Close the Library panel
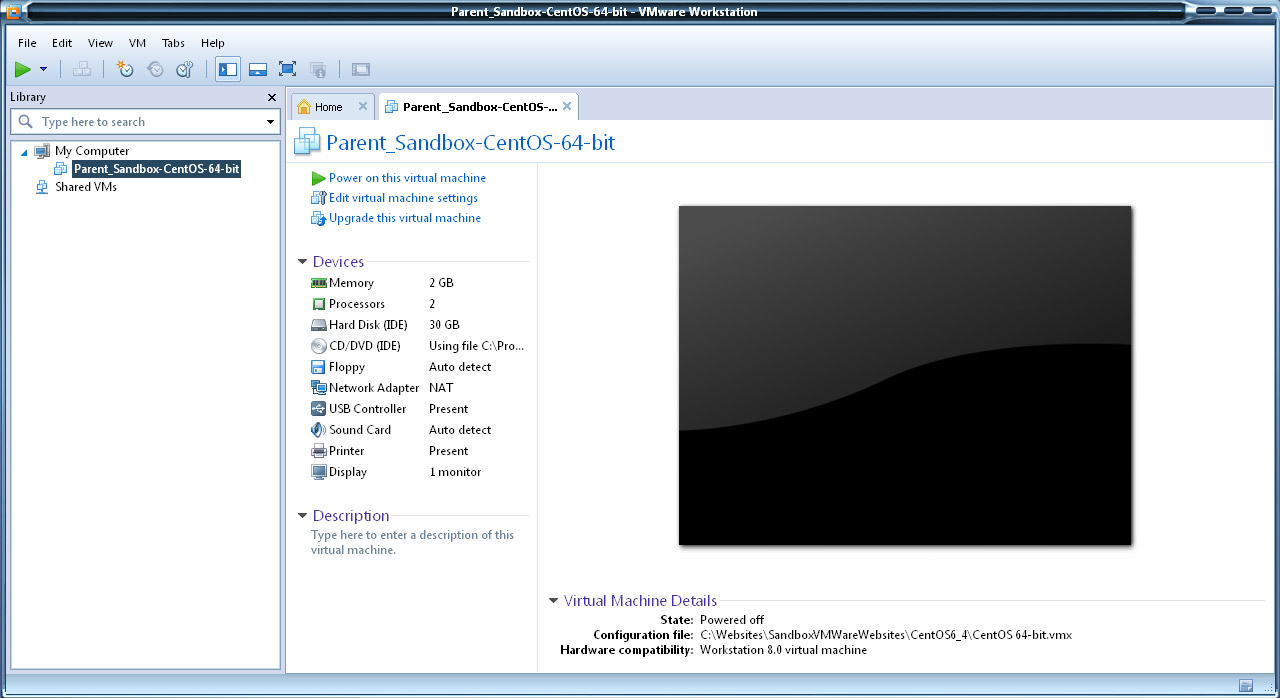 coord(272,97)
